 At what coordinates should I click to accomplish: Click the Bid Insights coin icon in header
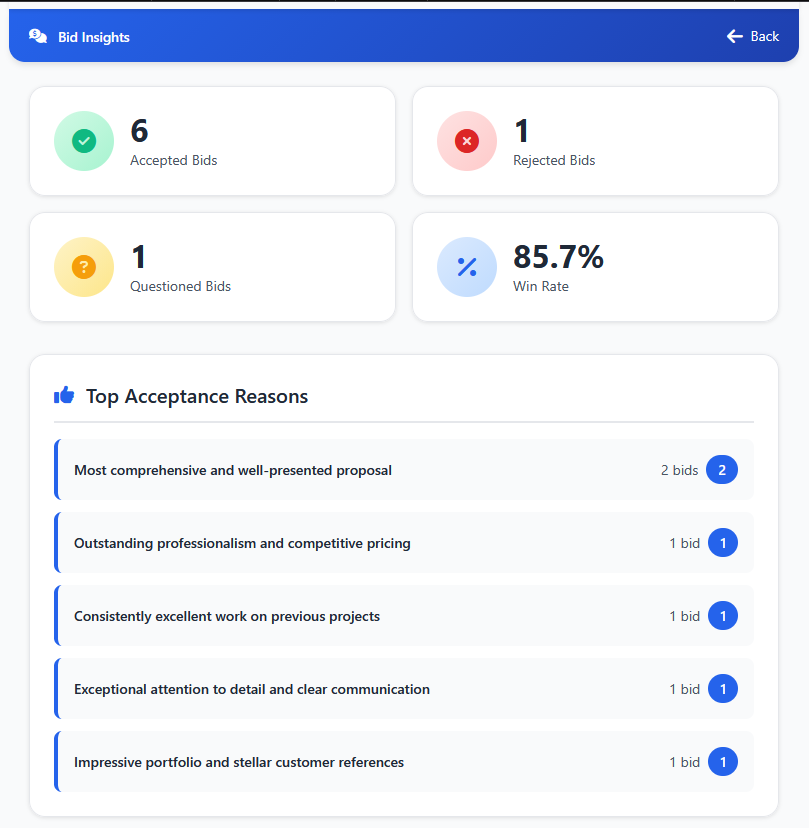tap(37, 35)
